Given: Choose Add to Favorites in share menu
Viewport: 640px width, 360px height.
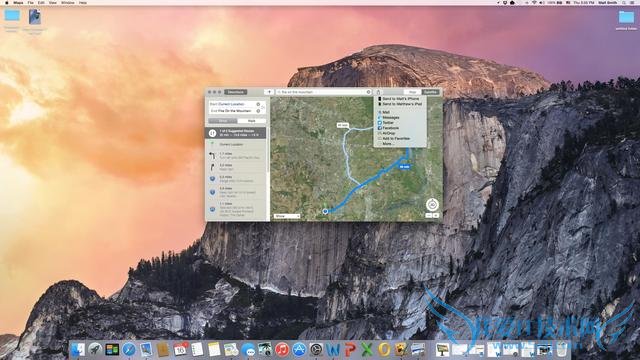Looking at the screenshot, I should (400, 138).
